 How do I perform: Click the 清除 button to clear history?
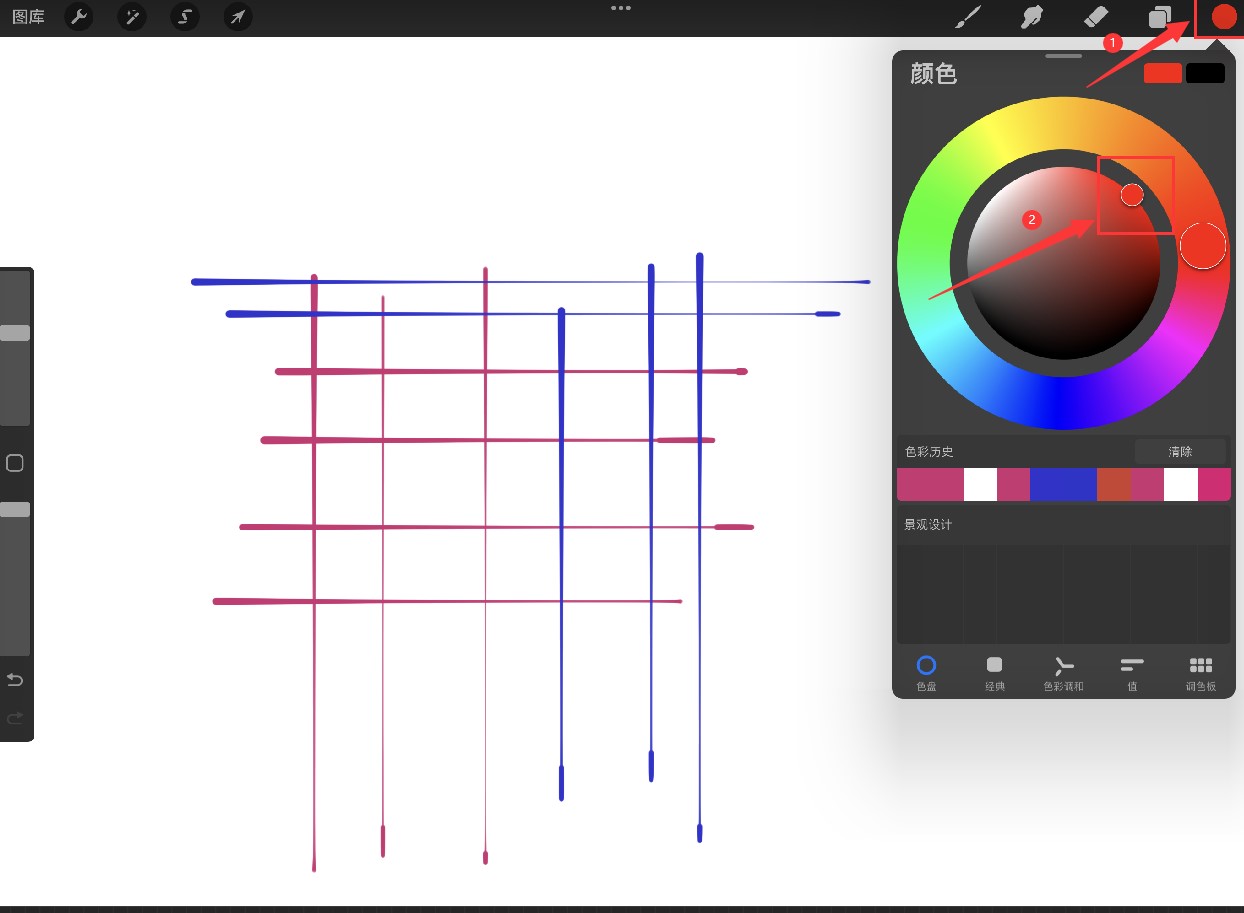(1180, 452)
